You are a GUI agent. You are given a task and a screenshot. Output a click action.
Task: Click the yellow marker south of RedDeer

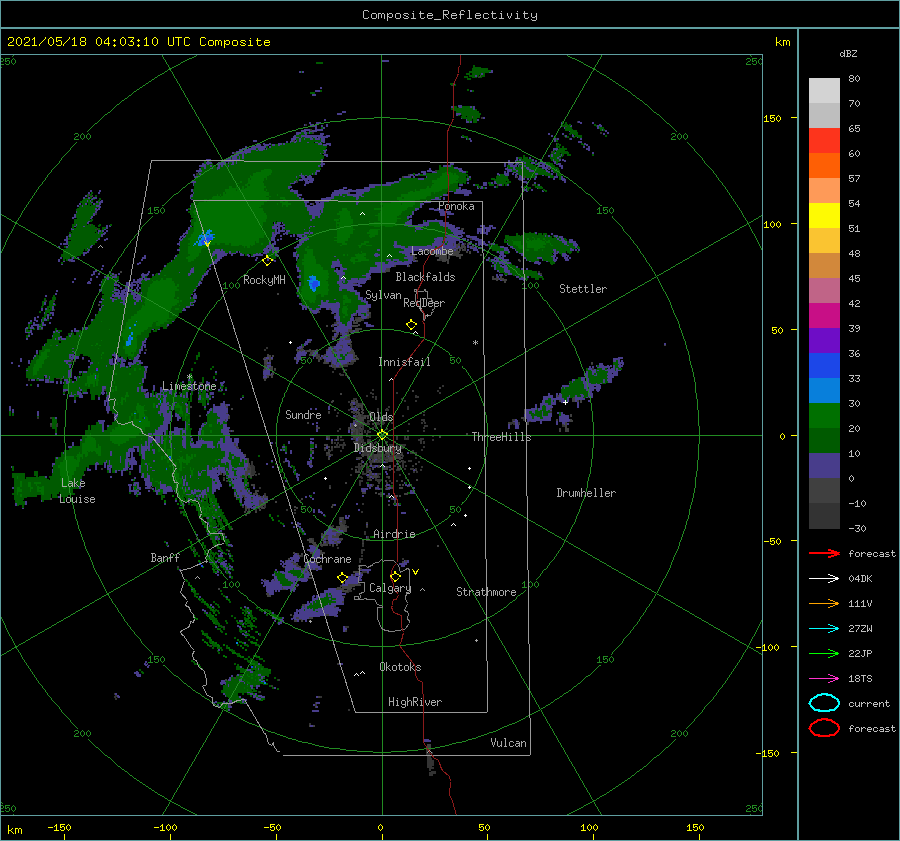tap(412, 325)
